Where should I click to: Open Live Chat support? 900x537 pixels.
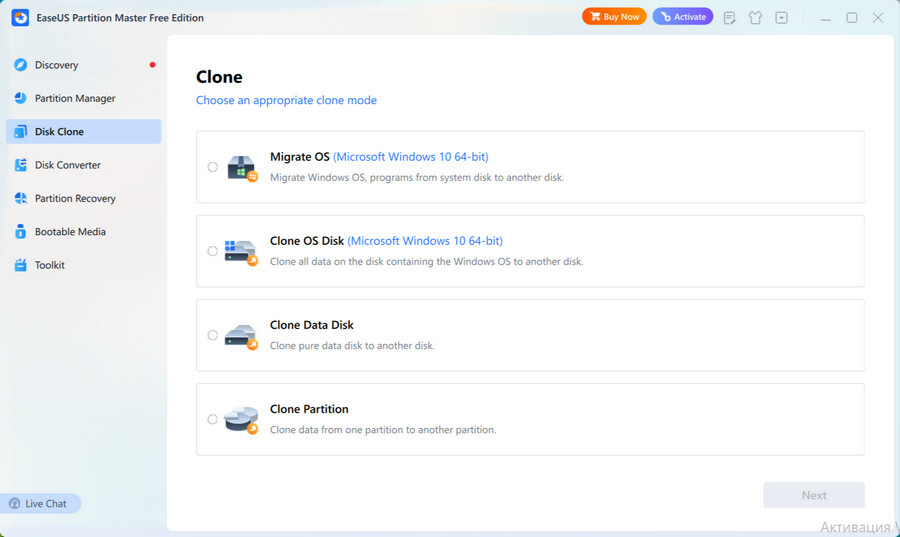[41, 503]
